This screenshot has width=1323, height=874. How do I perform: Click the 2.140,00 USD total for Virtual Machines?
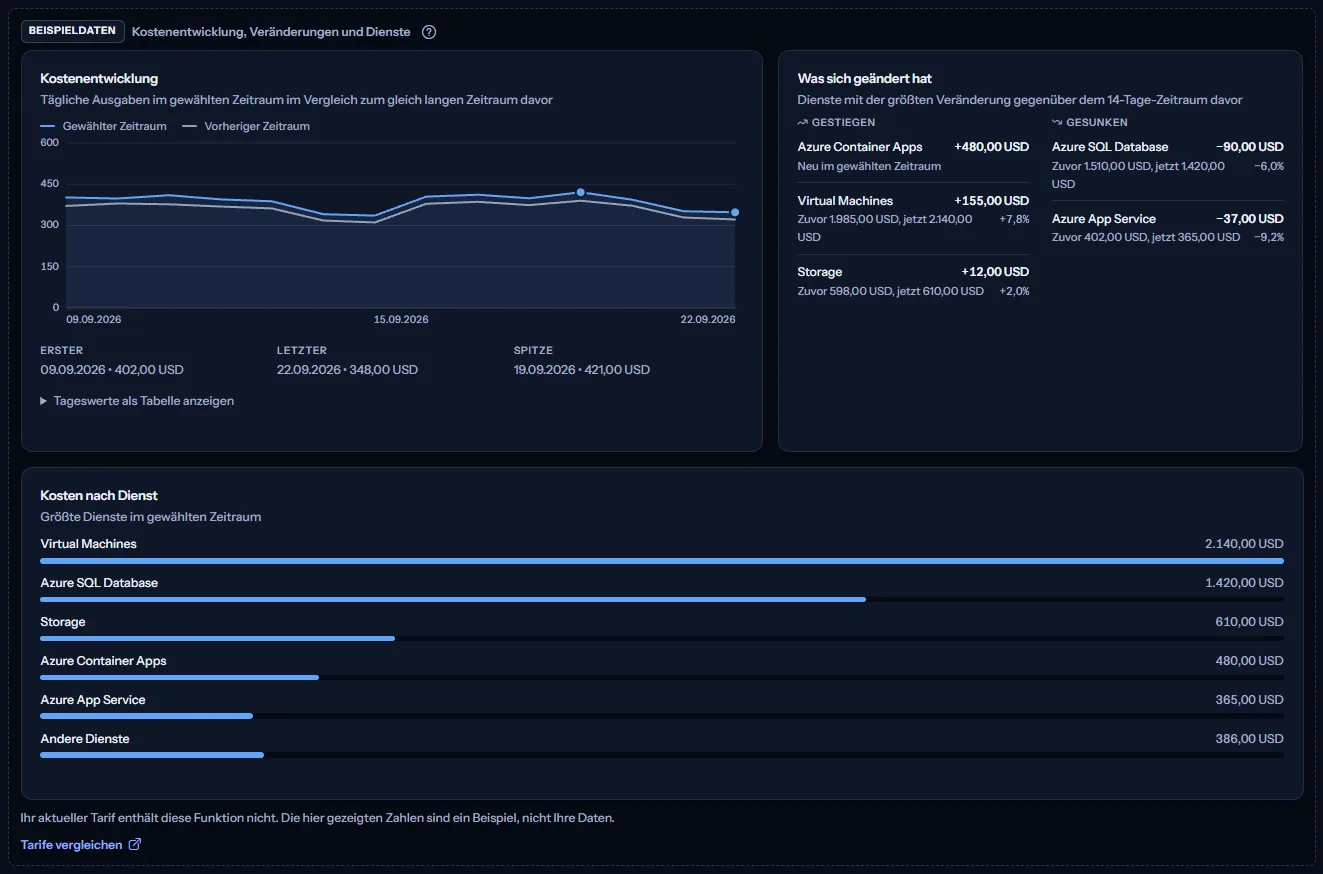(1244, 544)
